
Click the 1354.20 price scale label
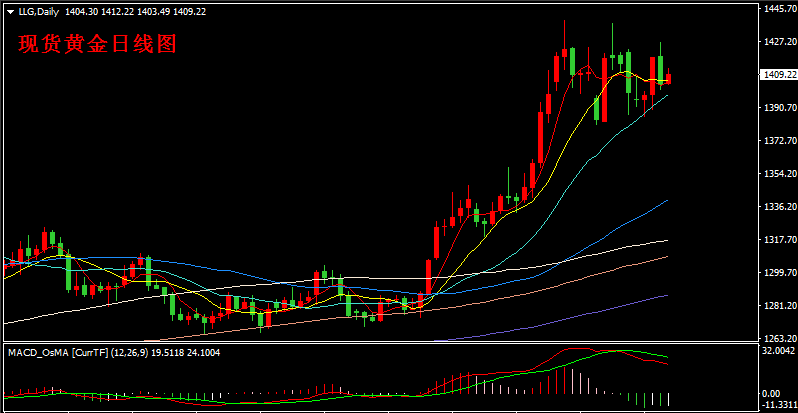point(779,173)
